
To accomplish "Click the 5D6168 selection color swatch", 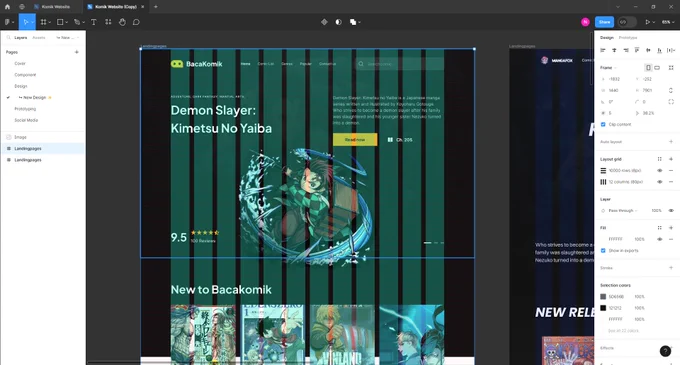I will 603,297.
